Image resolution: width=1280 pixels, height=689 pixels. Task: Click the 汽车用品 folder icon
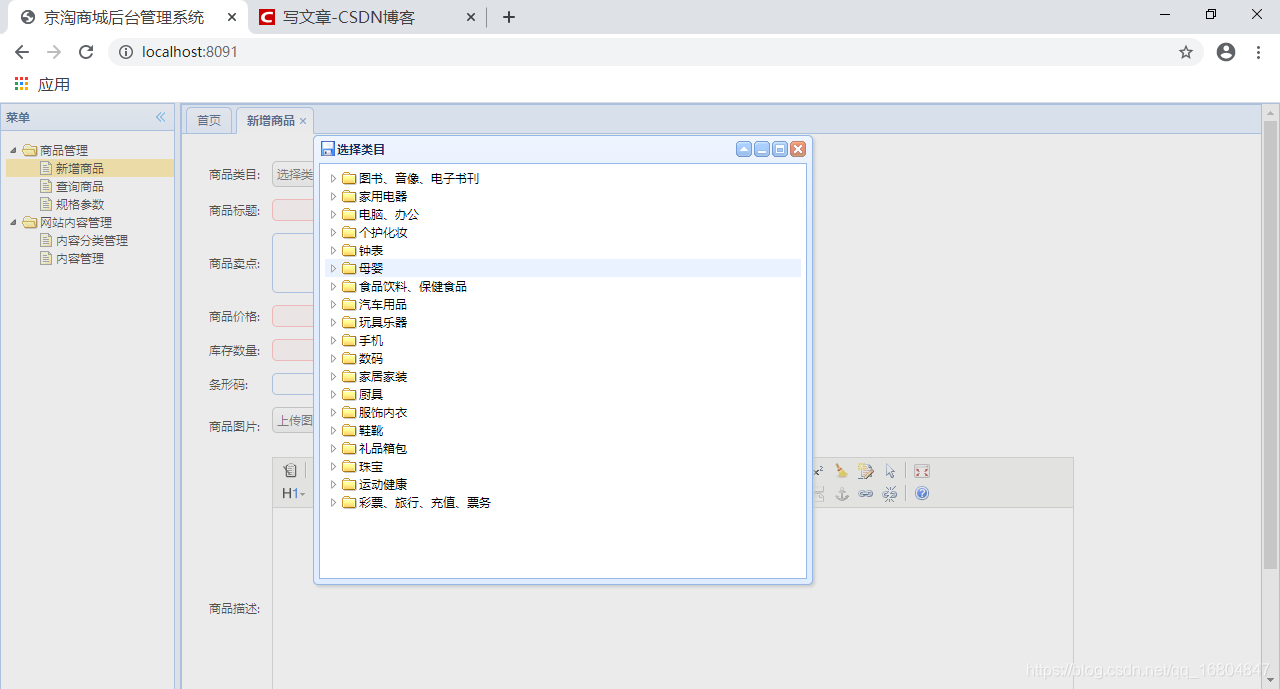(349, 305)
